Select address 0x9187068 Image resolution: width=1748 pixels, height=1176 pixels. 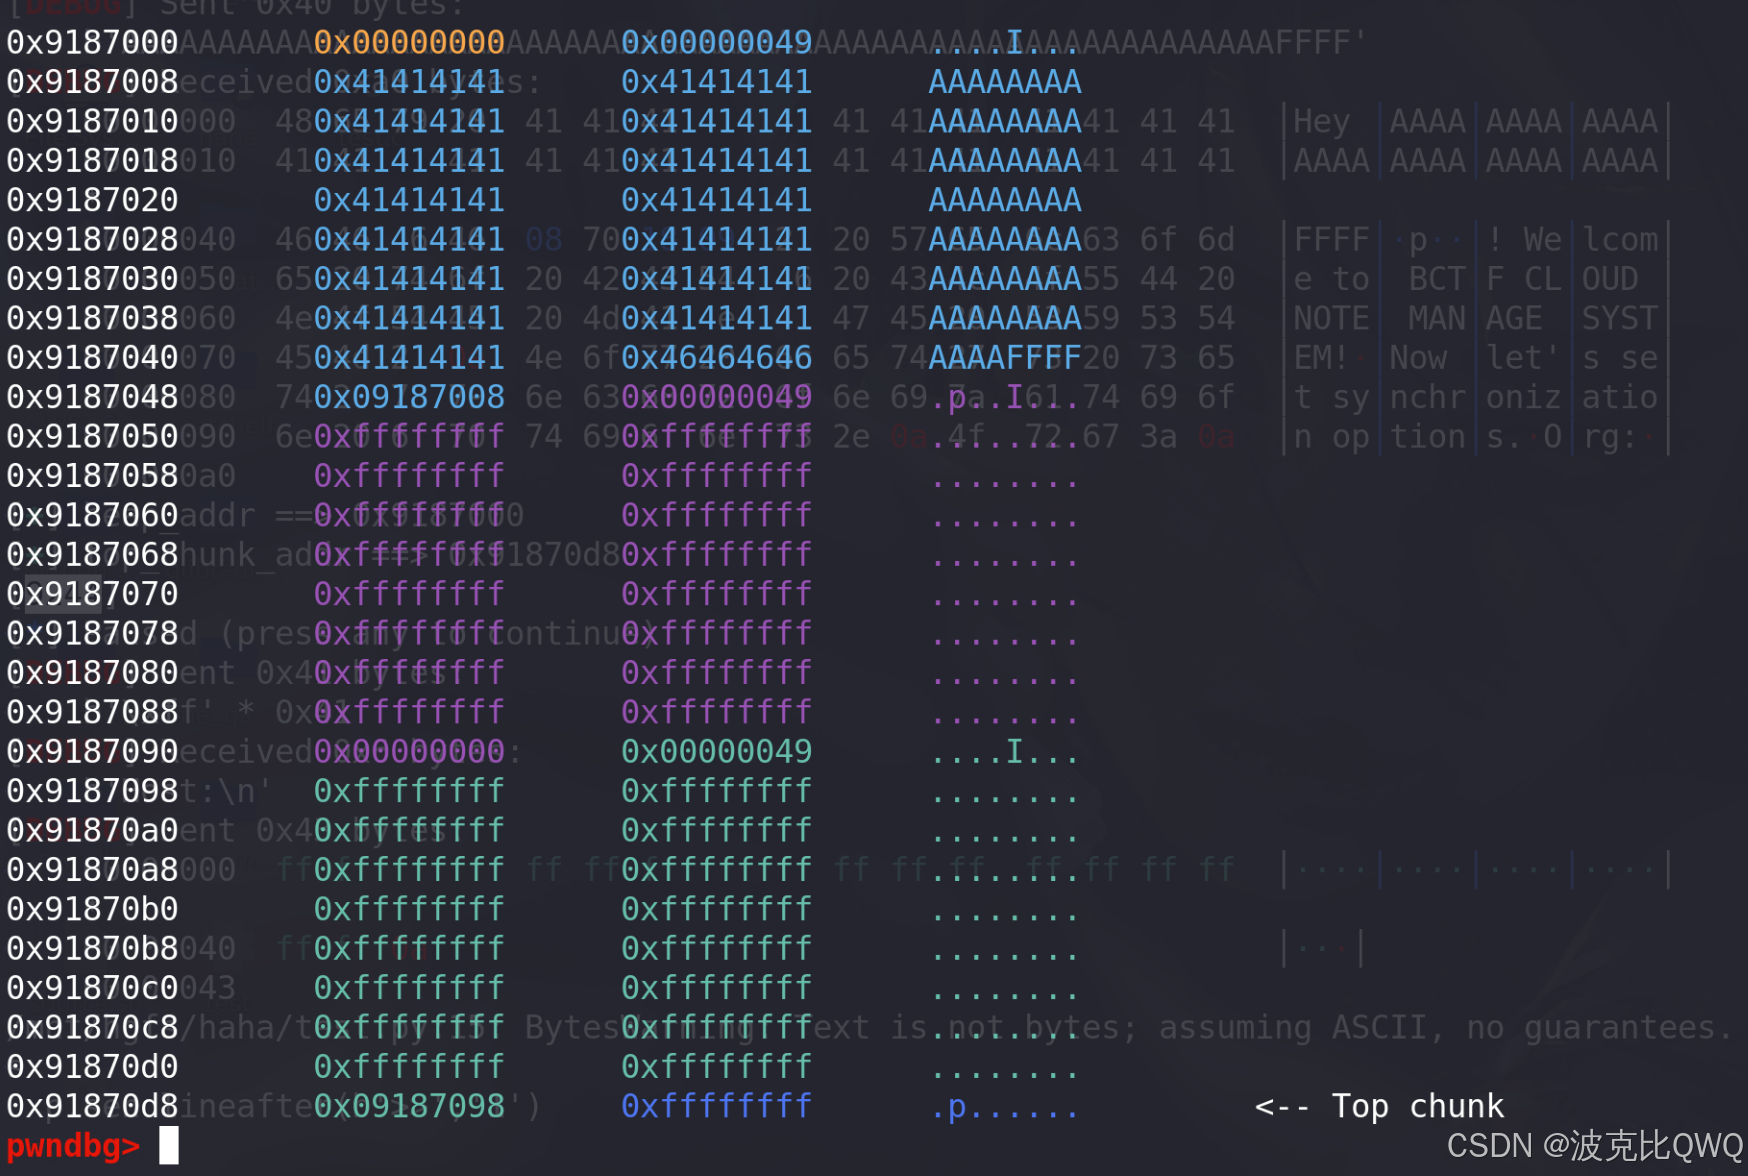click(92, 554)
